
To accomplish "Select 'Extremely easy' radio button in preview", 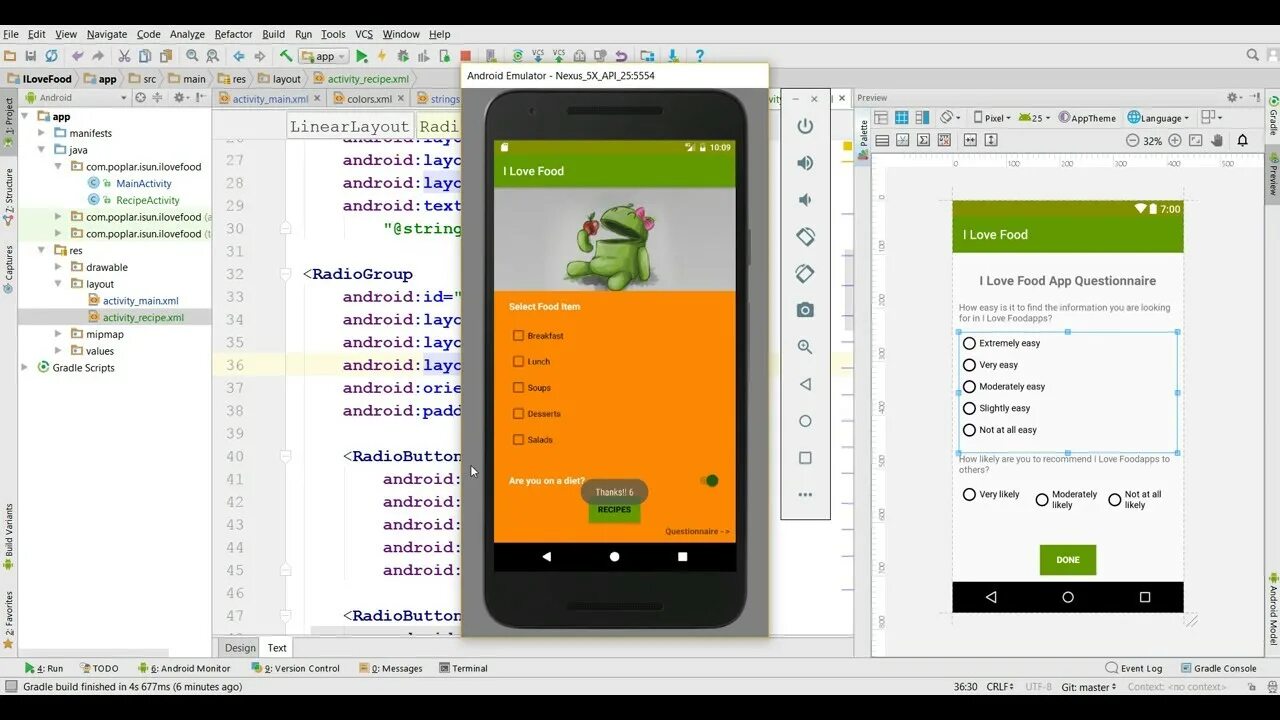I will (969, 343).
